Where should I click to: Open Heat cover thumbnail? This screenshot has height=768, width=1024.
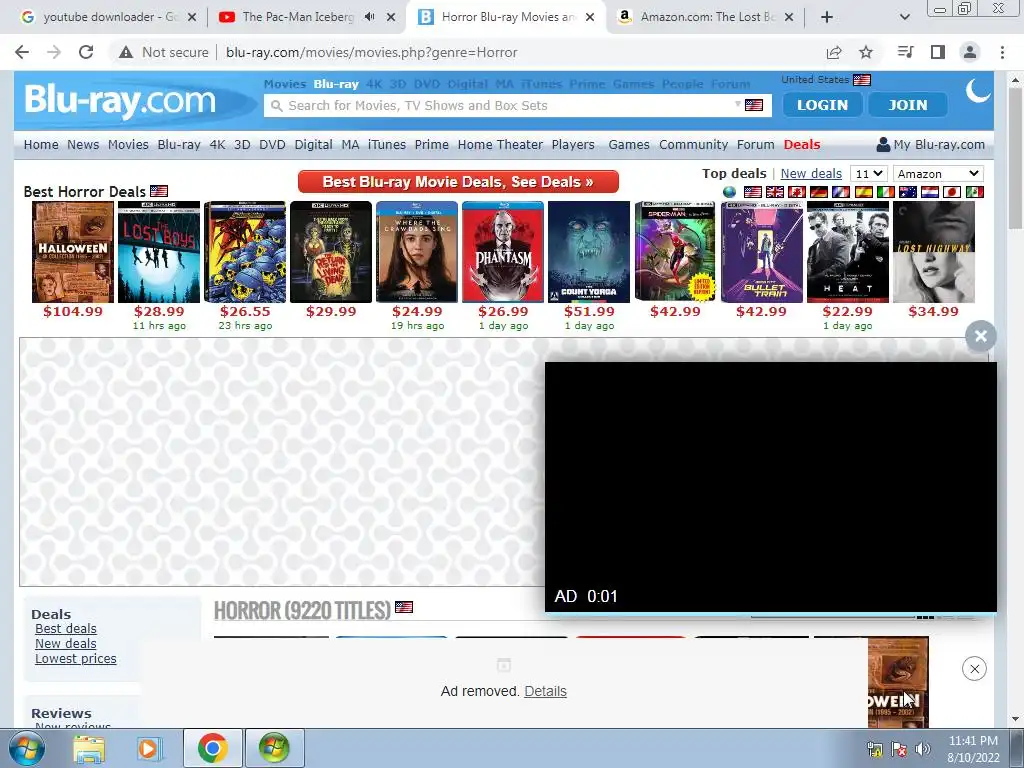pyautogui.click(x=848, y=252)
